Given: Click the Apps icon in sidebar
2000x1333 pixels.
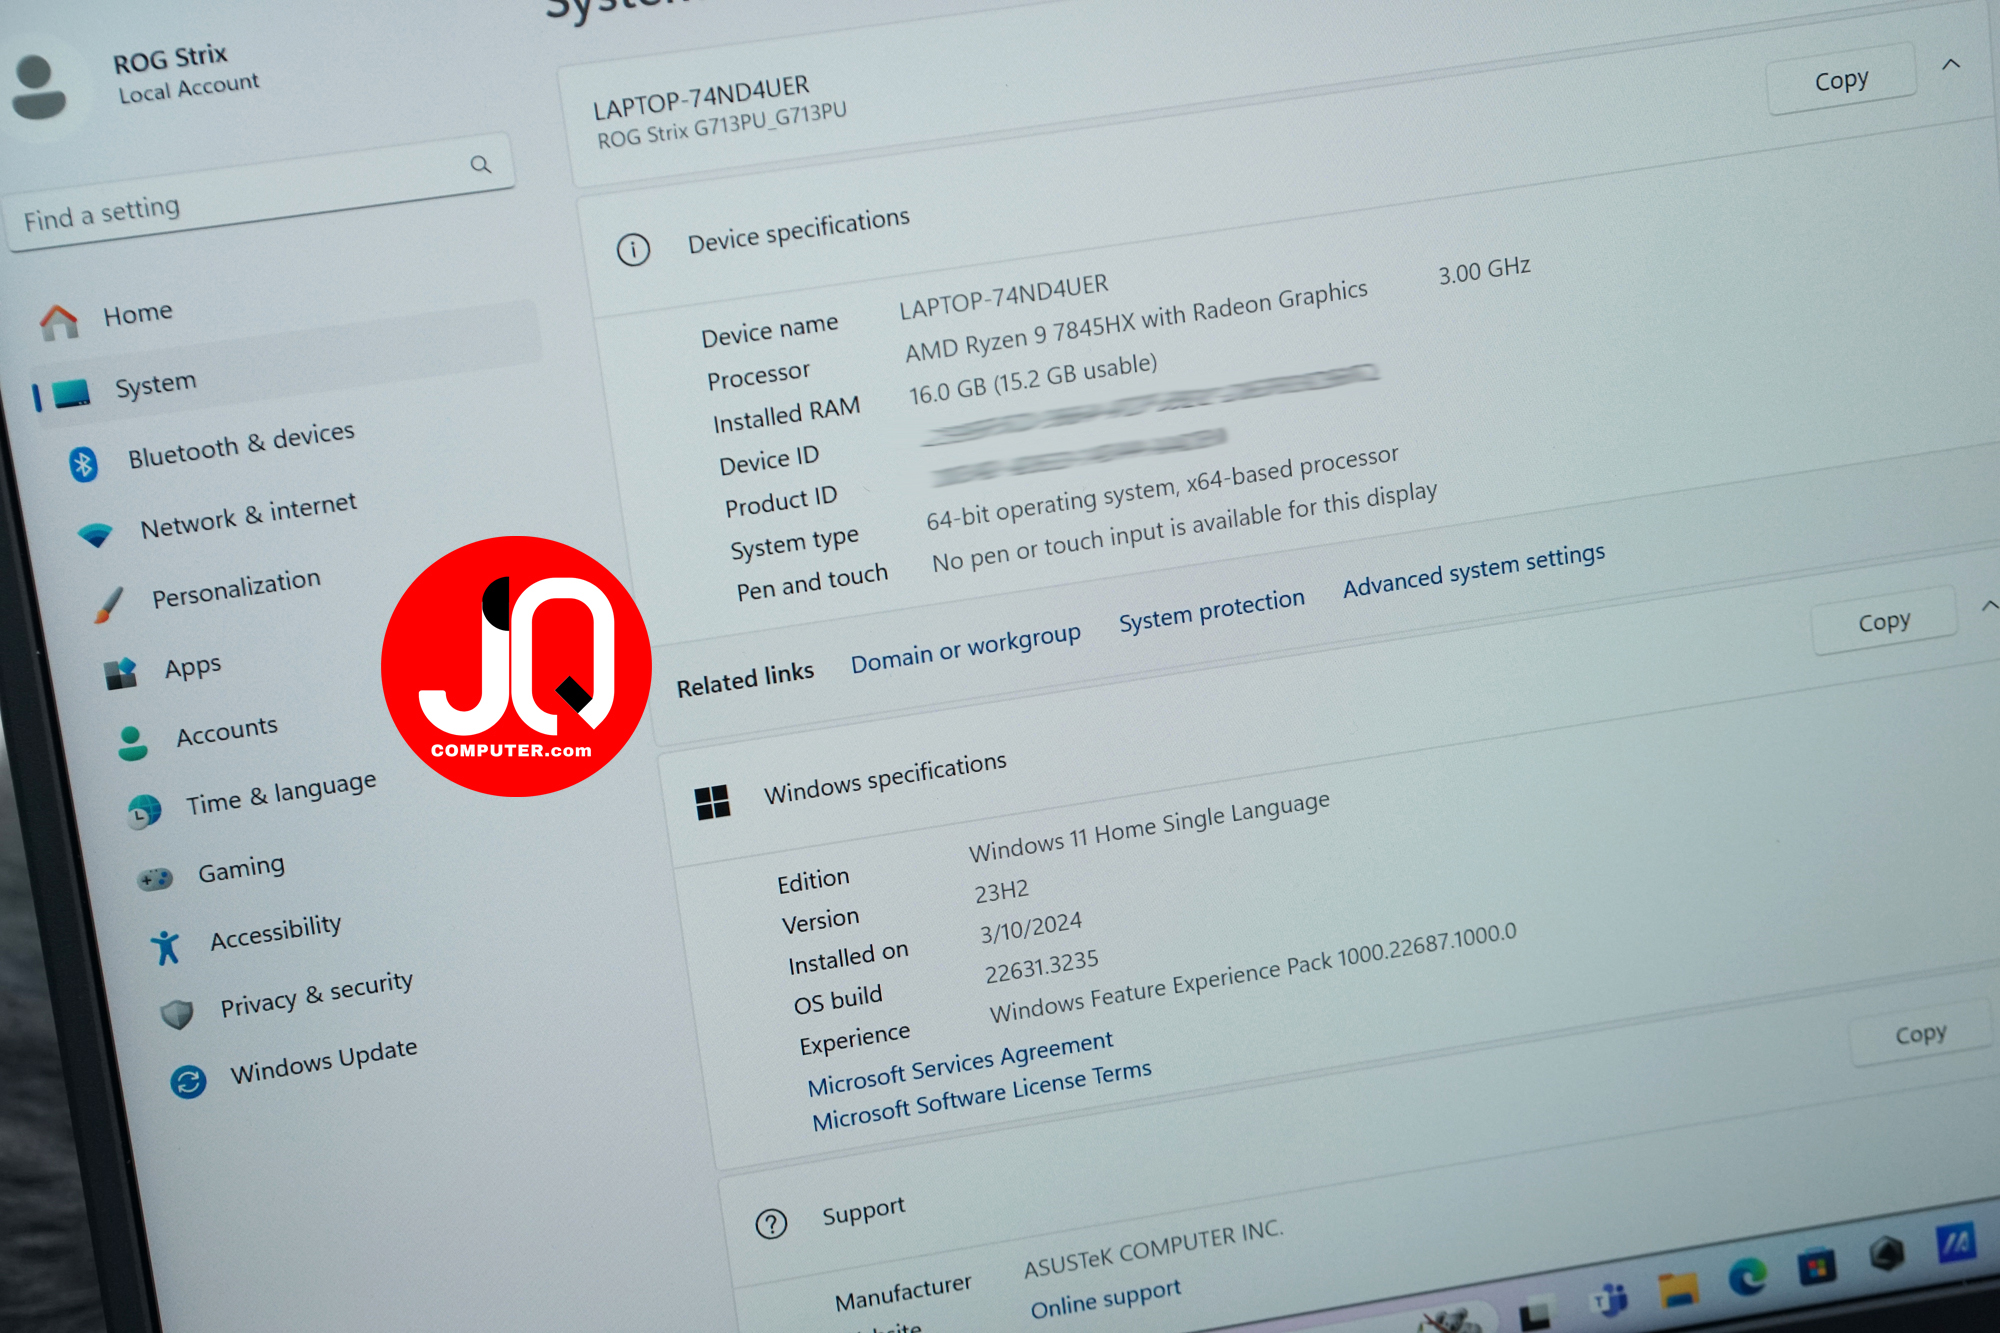Looking at the screenshot, I should [x=121, y=674].
